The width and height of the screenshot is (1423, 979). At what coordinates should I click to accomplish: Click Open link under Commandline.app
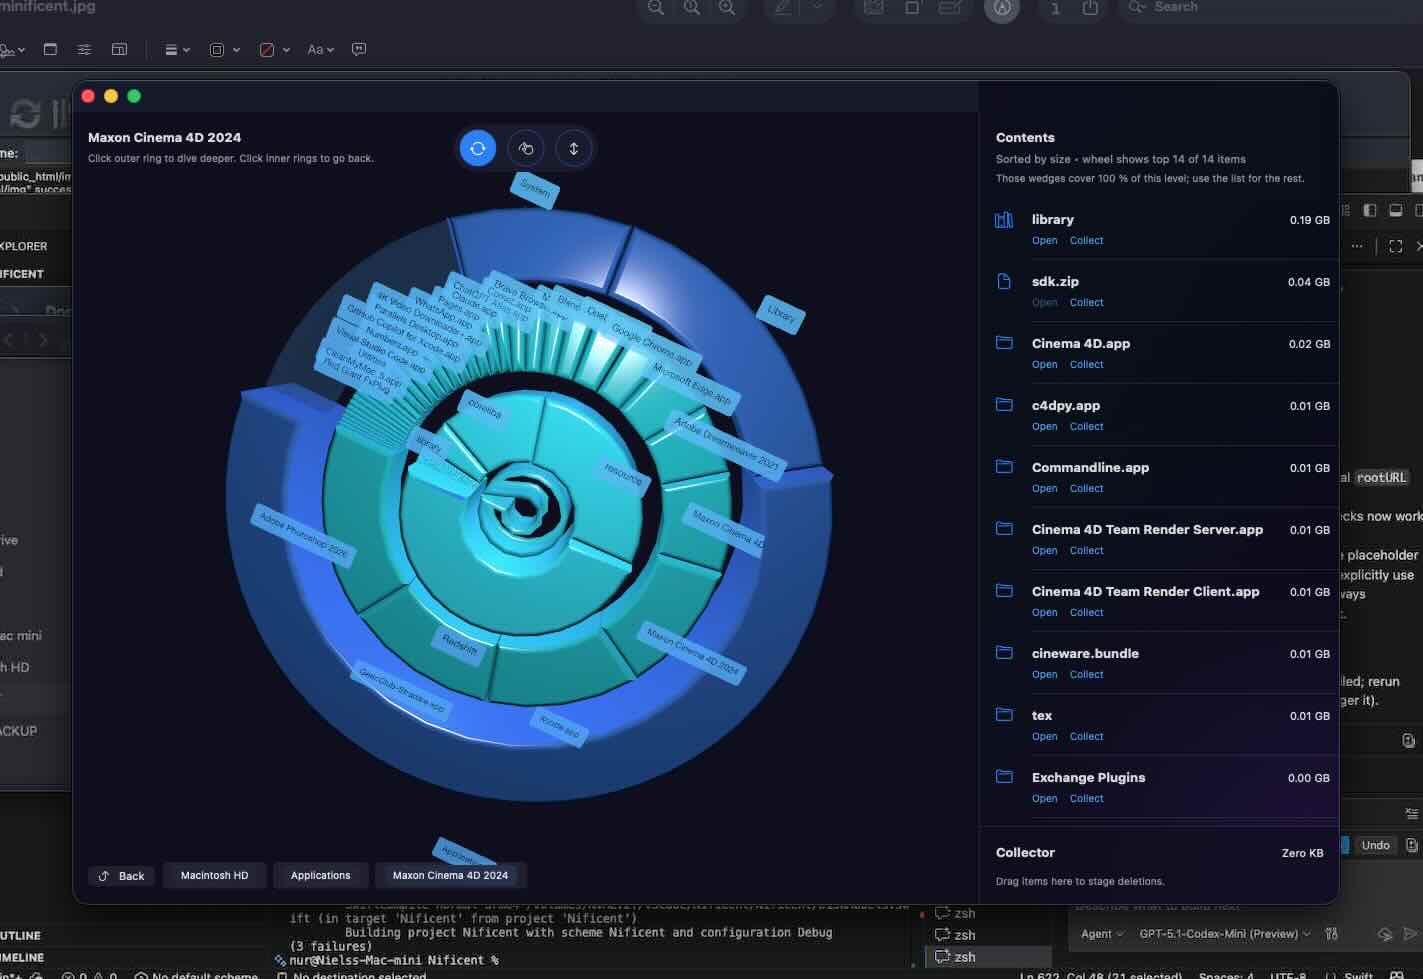coord(1044,489)
